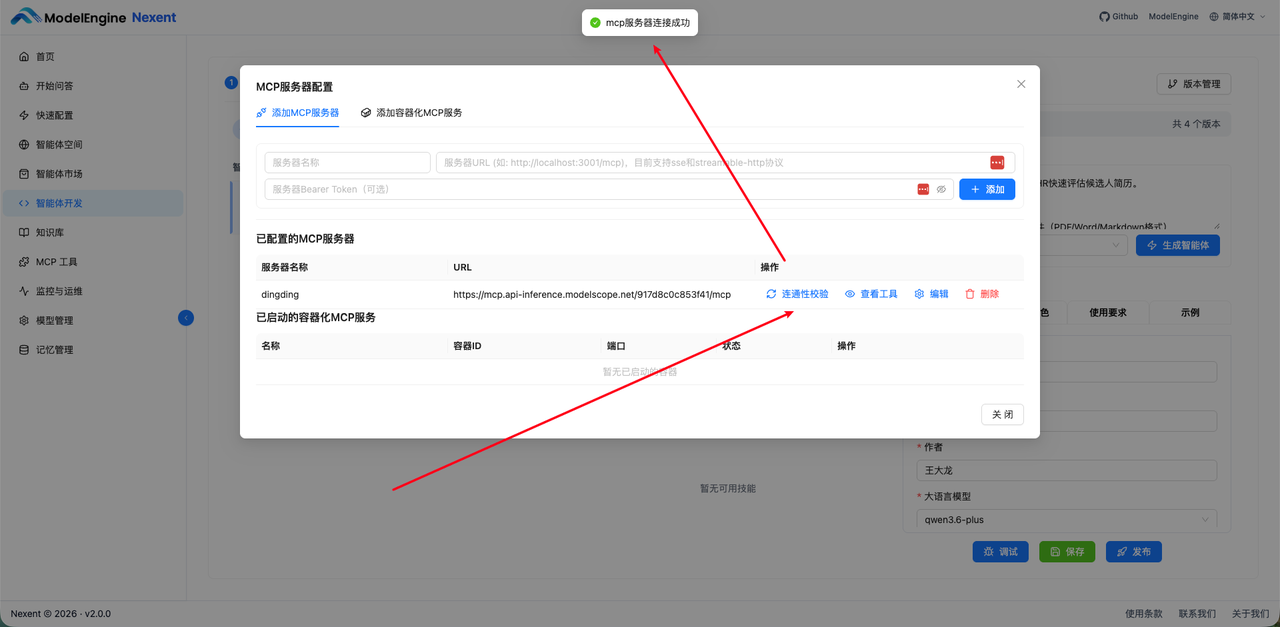Run 连通性校验 for dingding server
This screenshot has width=1280, height=627.
(797, 294)
